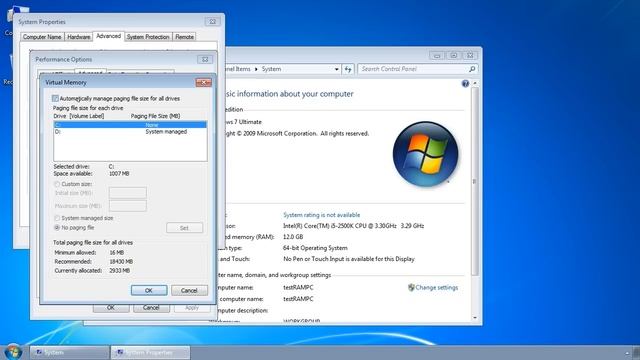Click the Initial size input field
The height and width of the screenshot is (360, 640).
[x=128, y=193]
